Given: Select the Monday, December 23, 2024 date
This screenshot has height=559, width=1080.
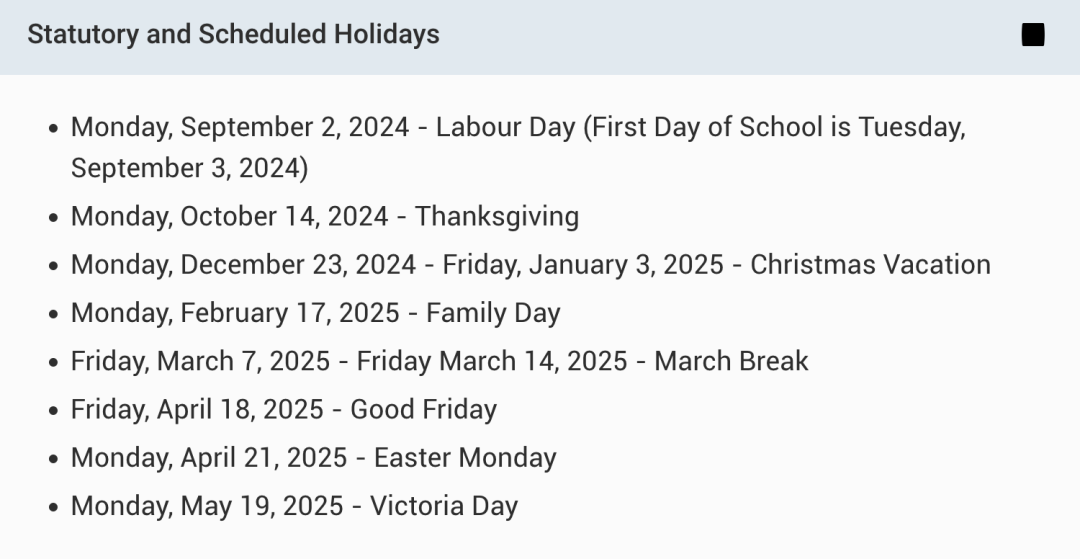Looking at the screenshot, I should pos(243,264).
